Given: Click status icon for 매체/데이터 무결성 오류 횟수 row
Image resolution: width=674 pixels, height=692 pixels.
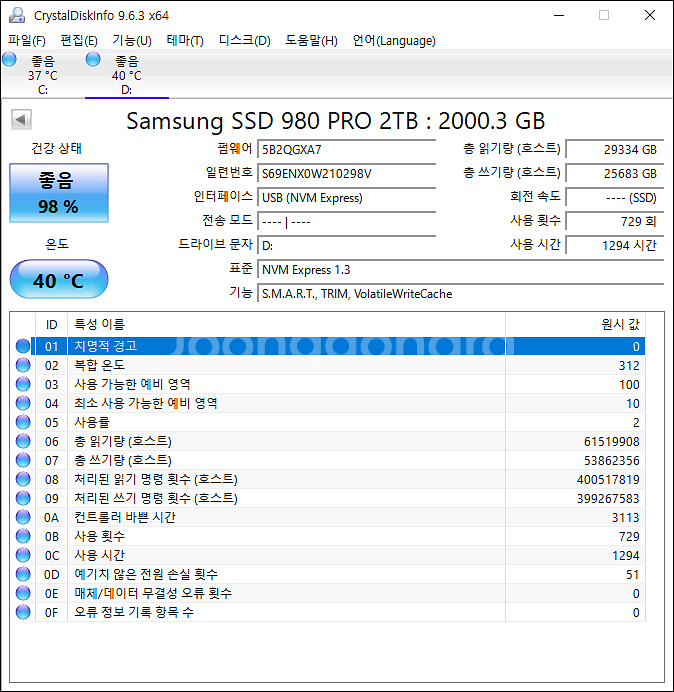Looking at the screenshot, I should point(23,593).
